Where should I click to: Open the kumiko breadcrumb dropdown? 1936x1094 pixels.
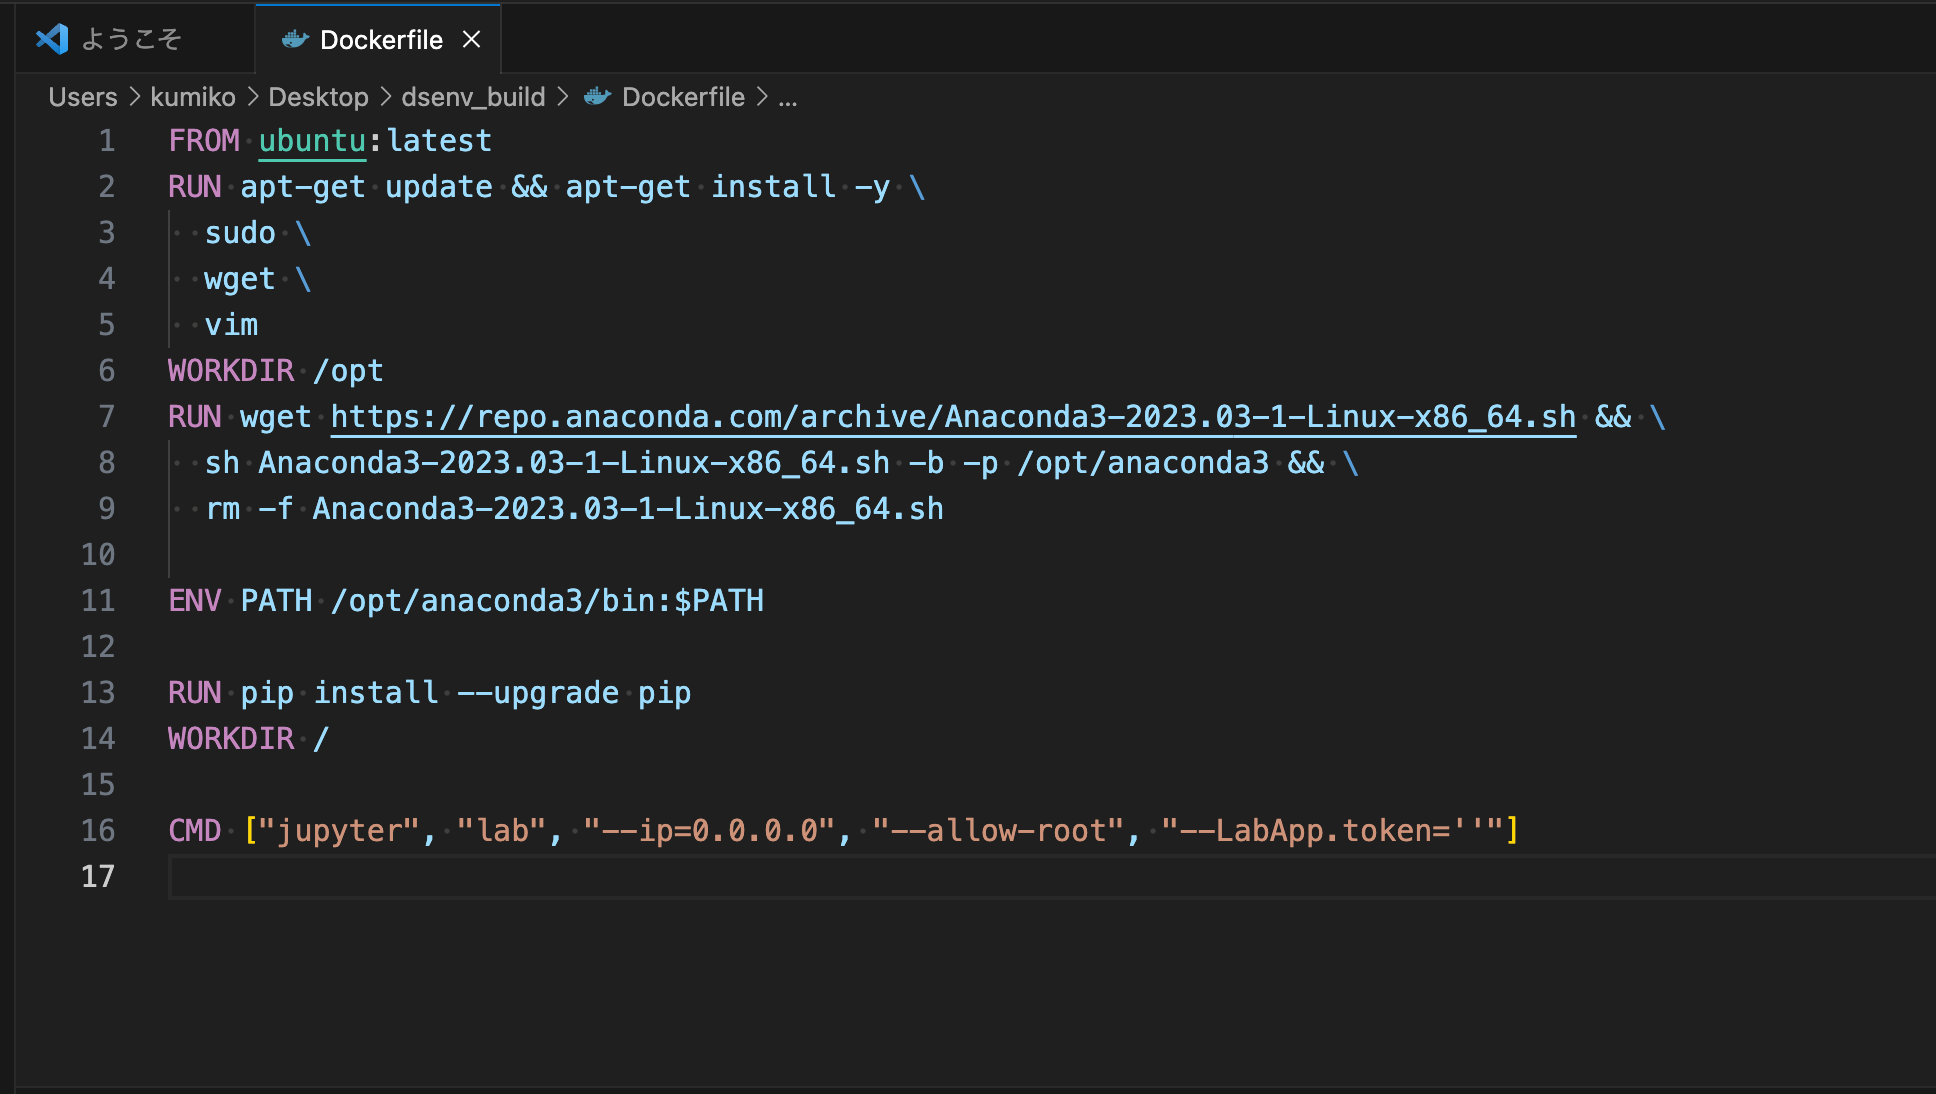[x=193, y=96]
